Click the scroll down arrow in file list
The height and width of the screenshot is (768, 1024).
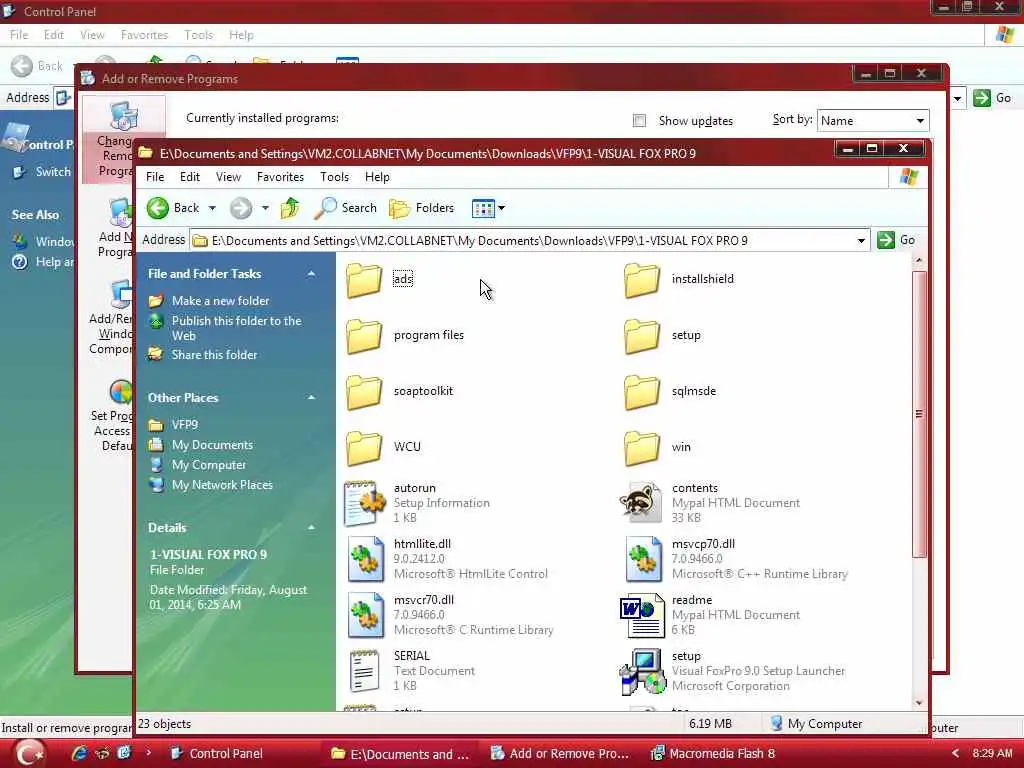(919, 703)
